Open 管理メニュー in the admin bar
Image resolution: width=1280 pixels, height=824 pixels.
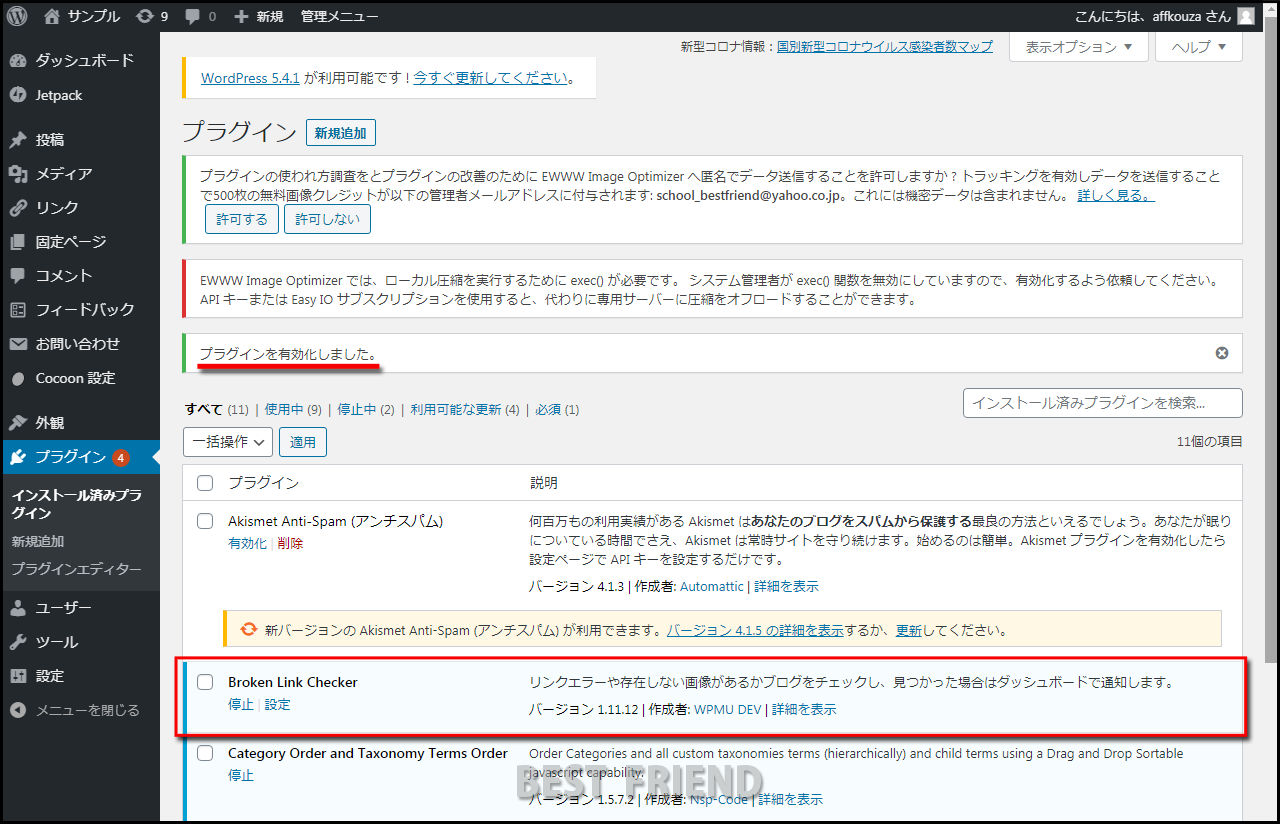pos(340,16)
